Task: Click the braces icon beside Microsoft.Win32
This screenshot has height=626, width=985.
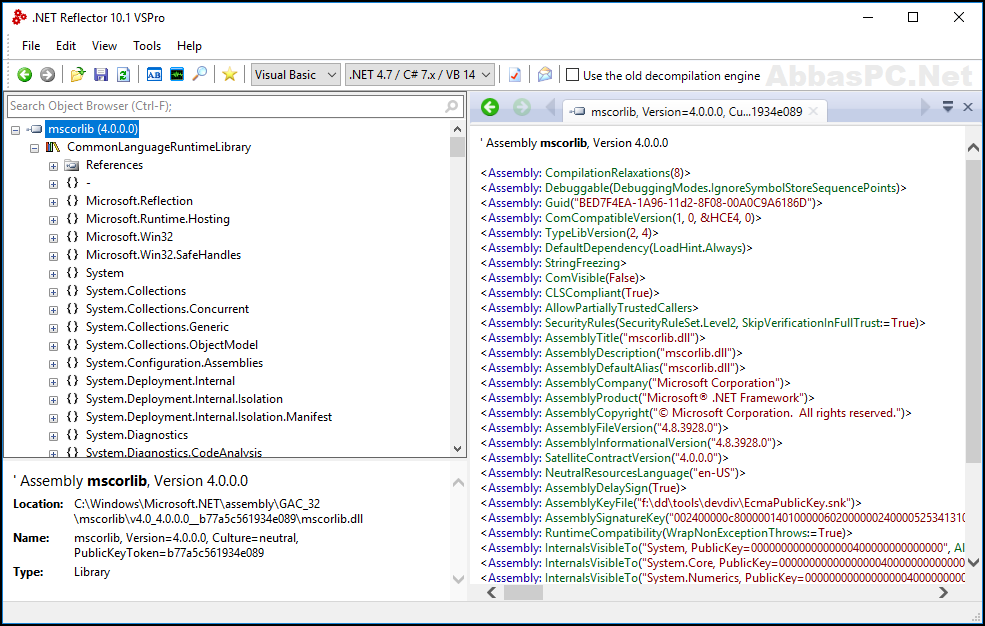Action: pos(72,237)
